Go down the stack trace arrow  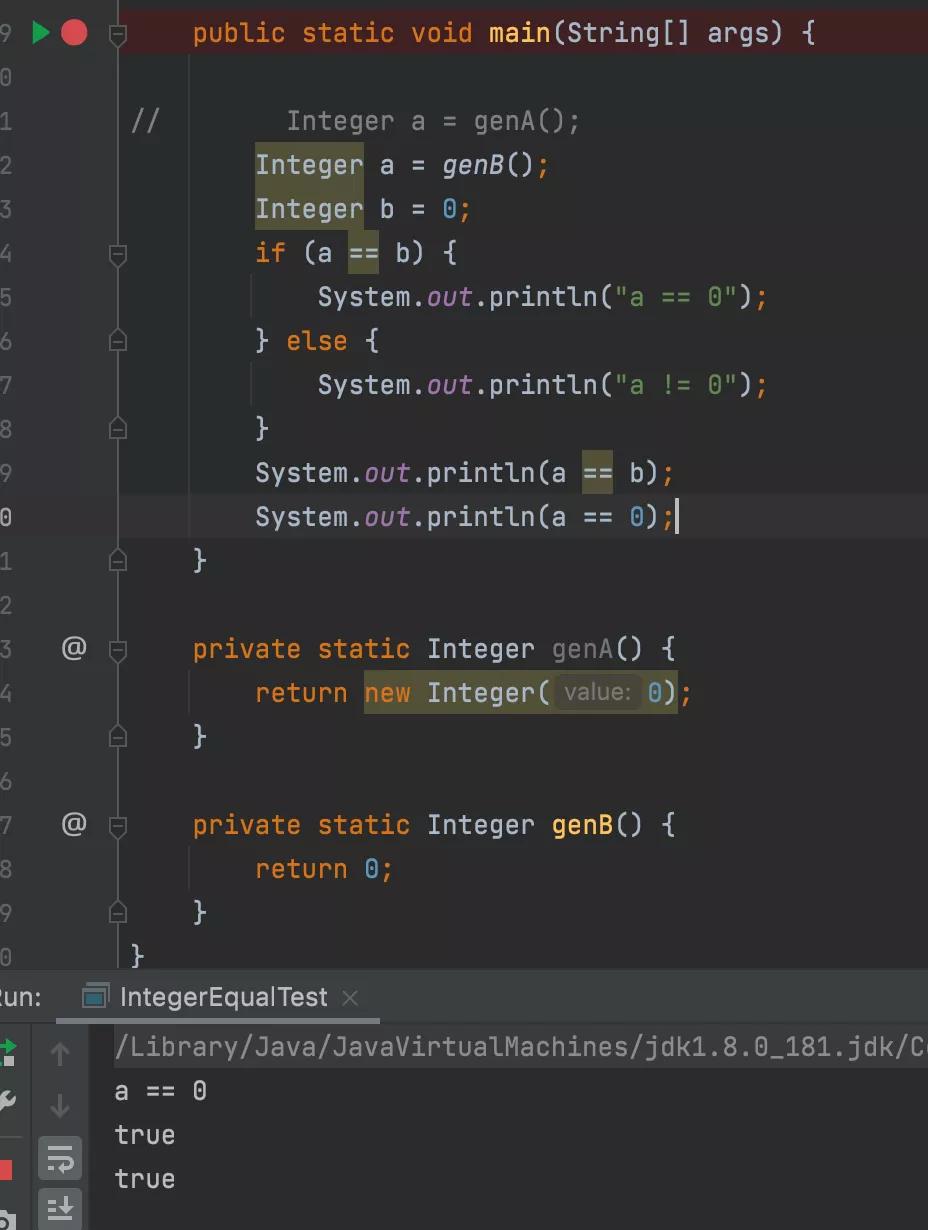60,1106
